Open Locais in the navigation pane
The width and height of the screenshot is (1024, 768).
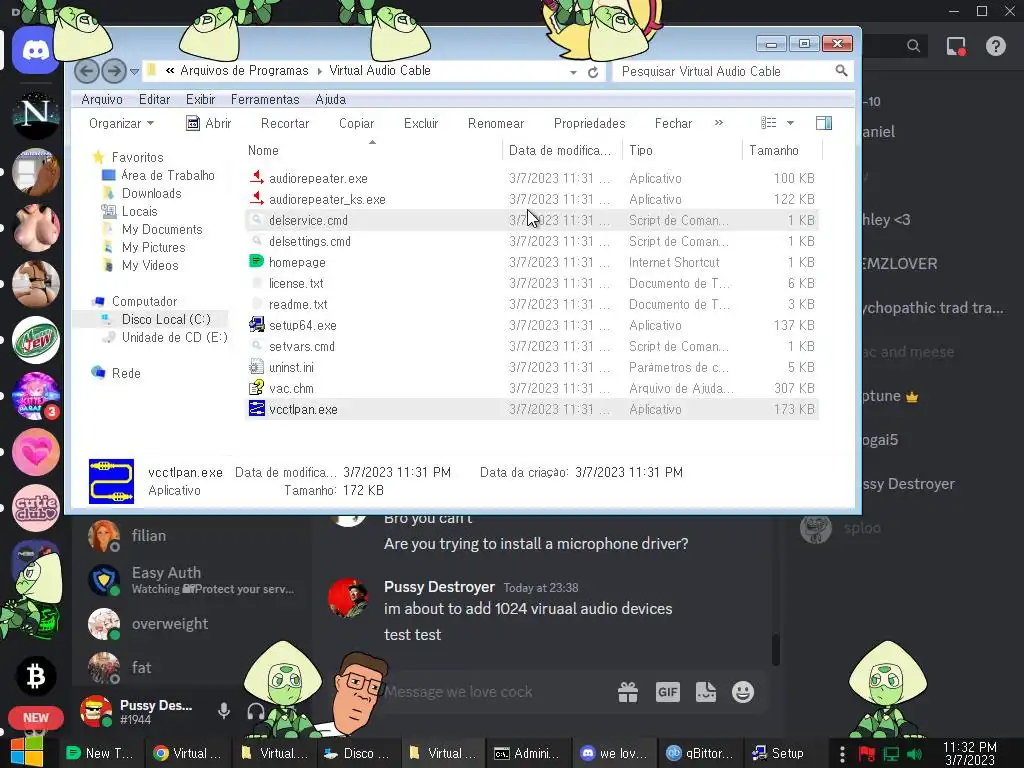139,212
